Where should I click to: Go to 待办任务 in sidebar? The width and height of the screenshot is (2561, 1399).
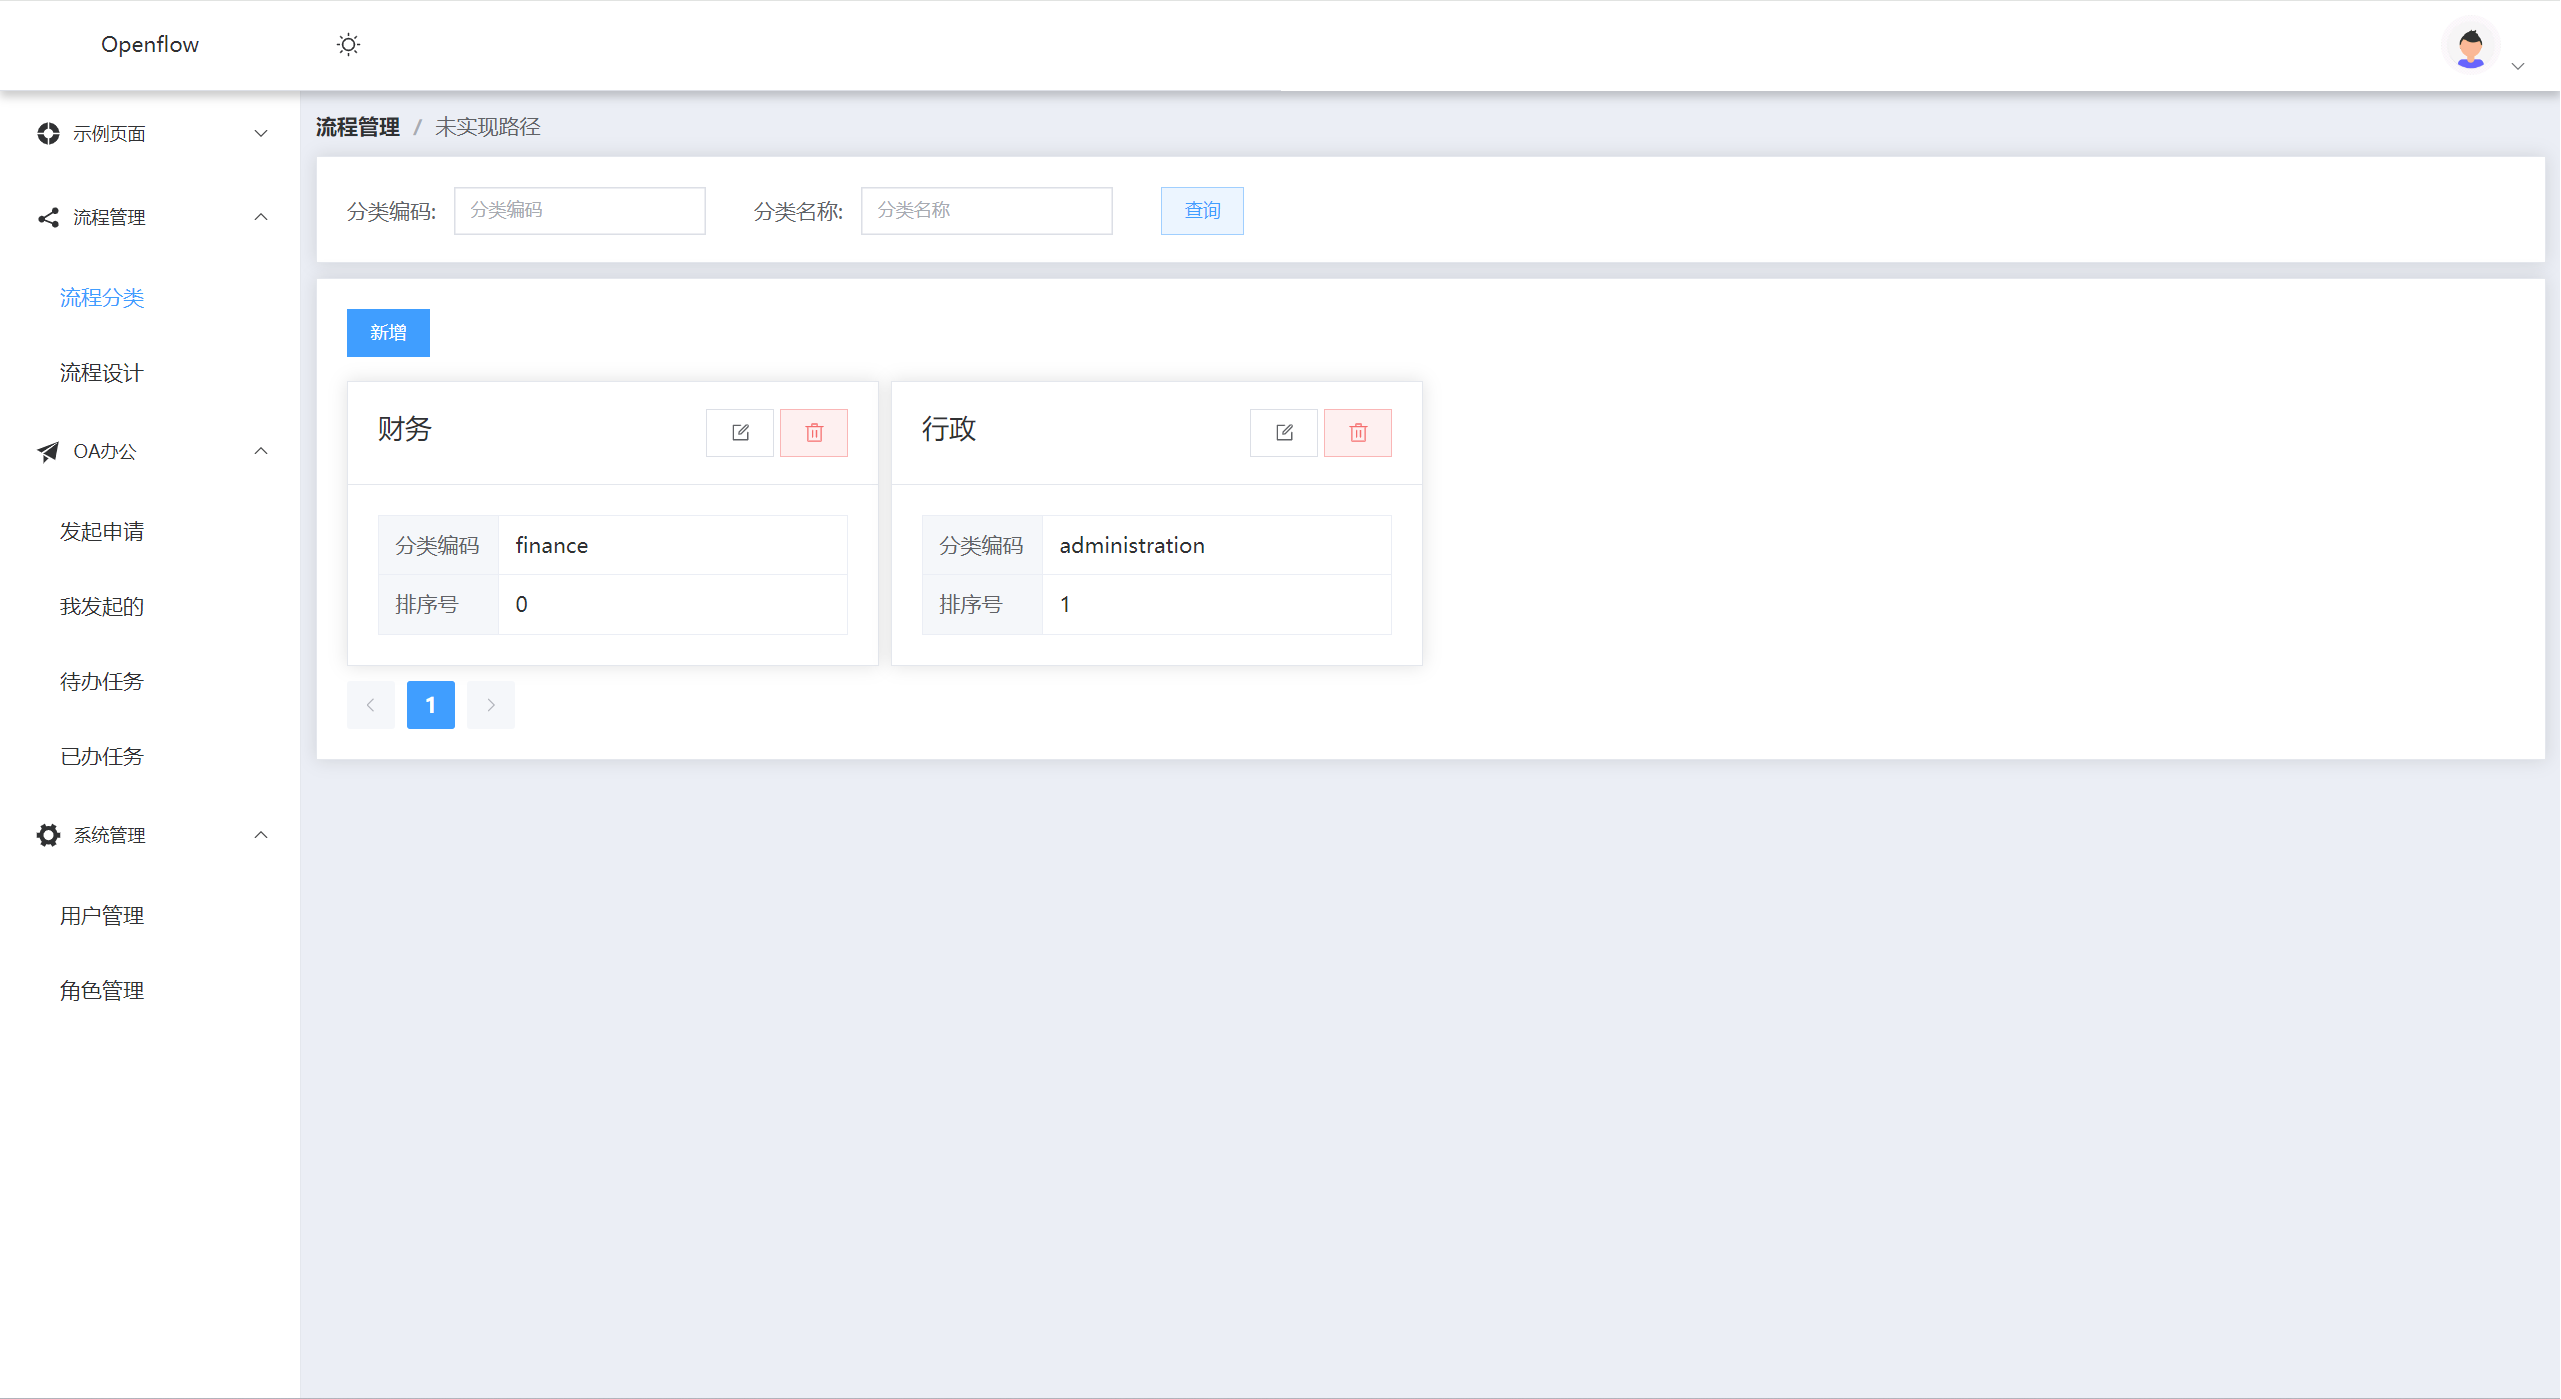point(102,682)
